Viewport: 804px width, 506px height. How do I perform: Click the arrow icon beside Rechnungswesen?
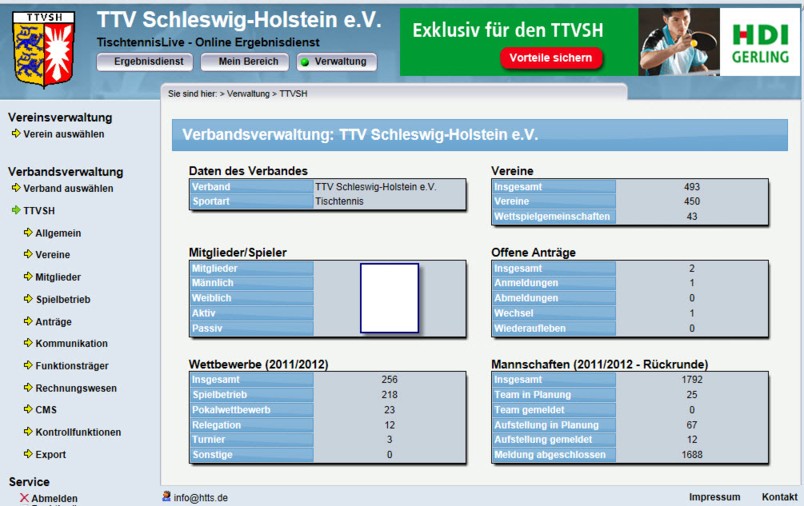(27, 388)
